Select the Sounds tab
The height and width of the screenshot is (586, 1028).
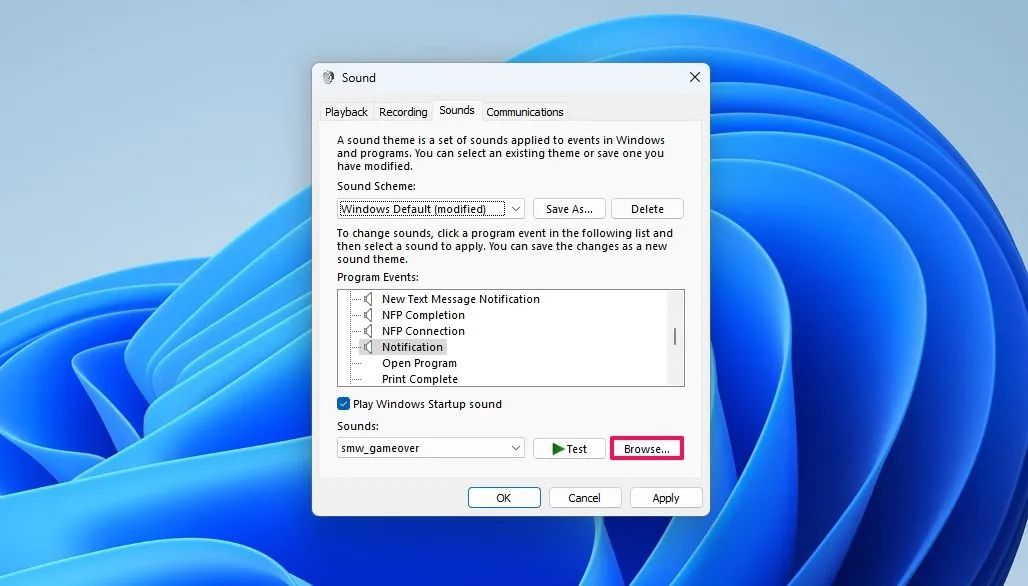pos(457,110)
